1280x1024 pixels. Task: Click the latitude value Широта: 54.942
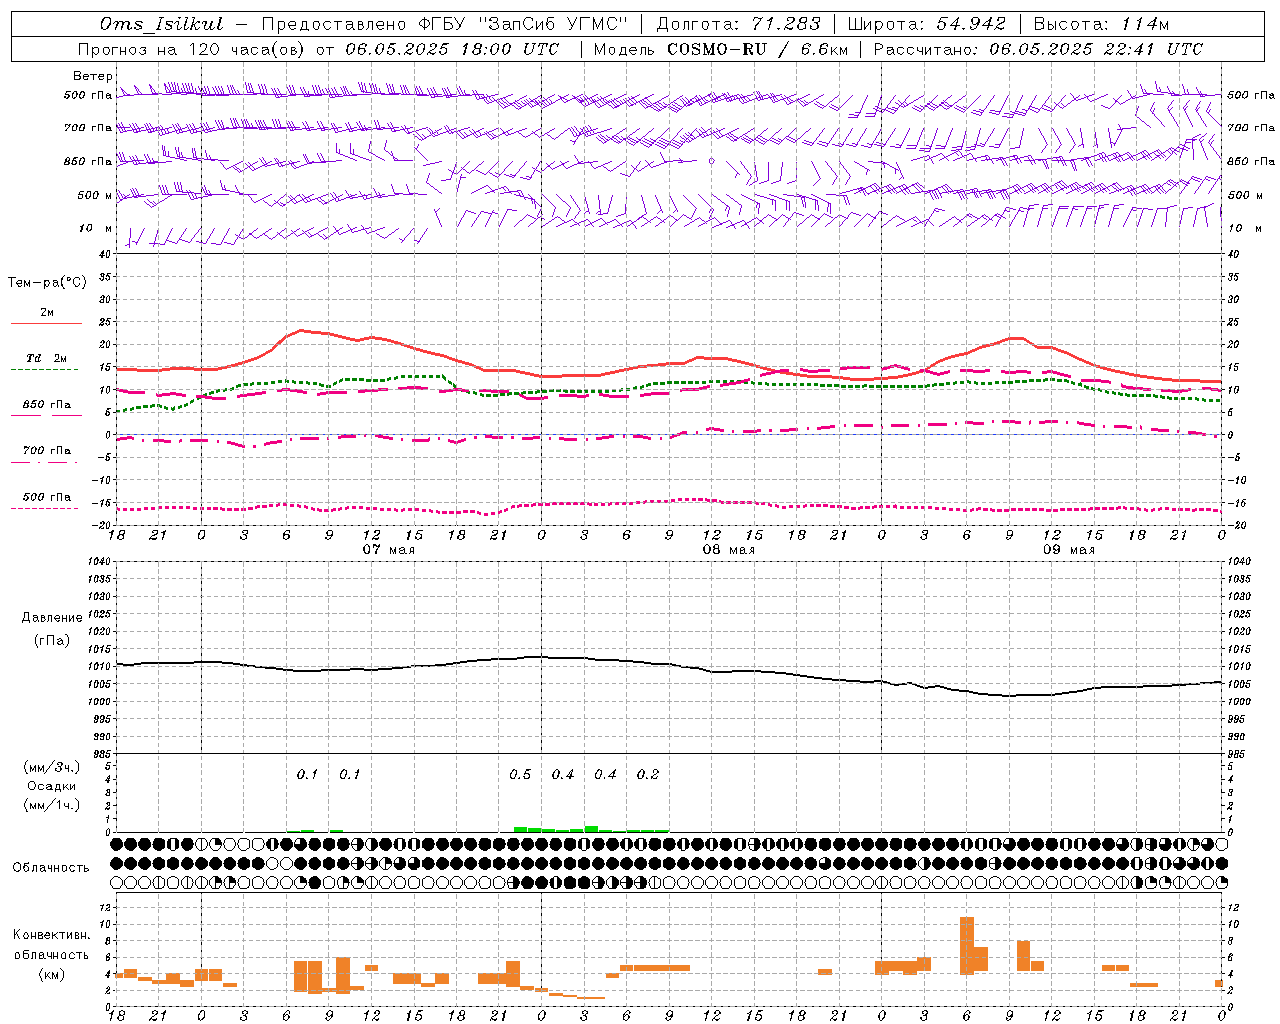[927, 24]
